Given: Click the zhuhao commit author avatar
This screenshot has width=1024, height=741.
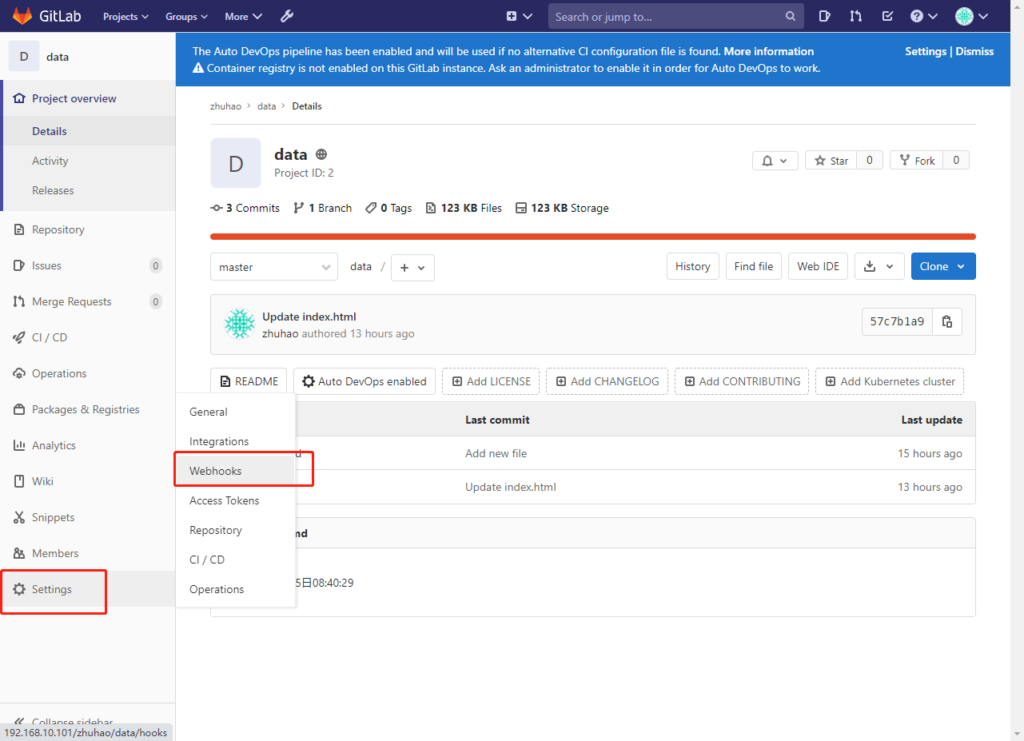Looking at the screenshot, I should tap(240, 324).
